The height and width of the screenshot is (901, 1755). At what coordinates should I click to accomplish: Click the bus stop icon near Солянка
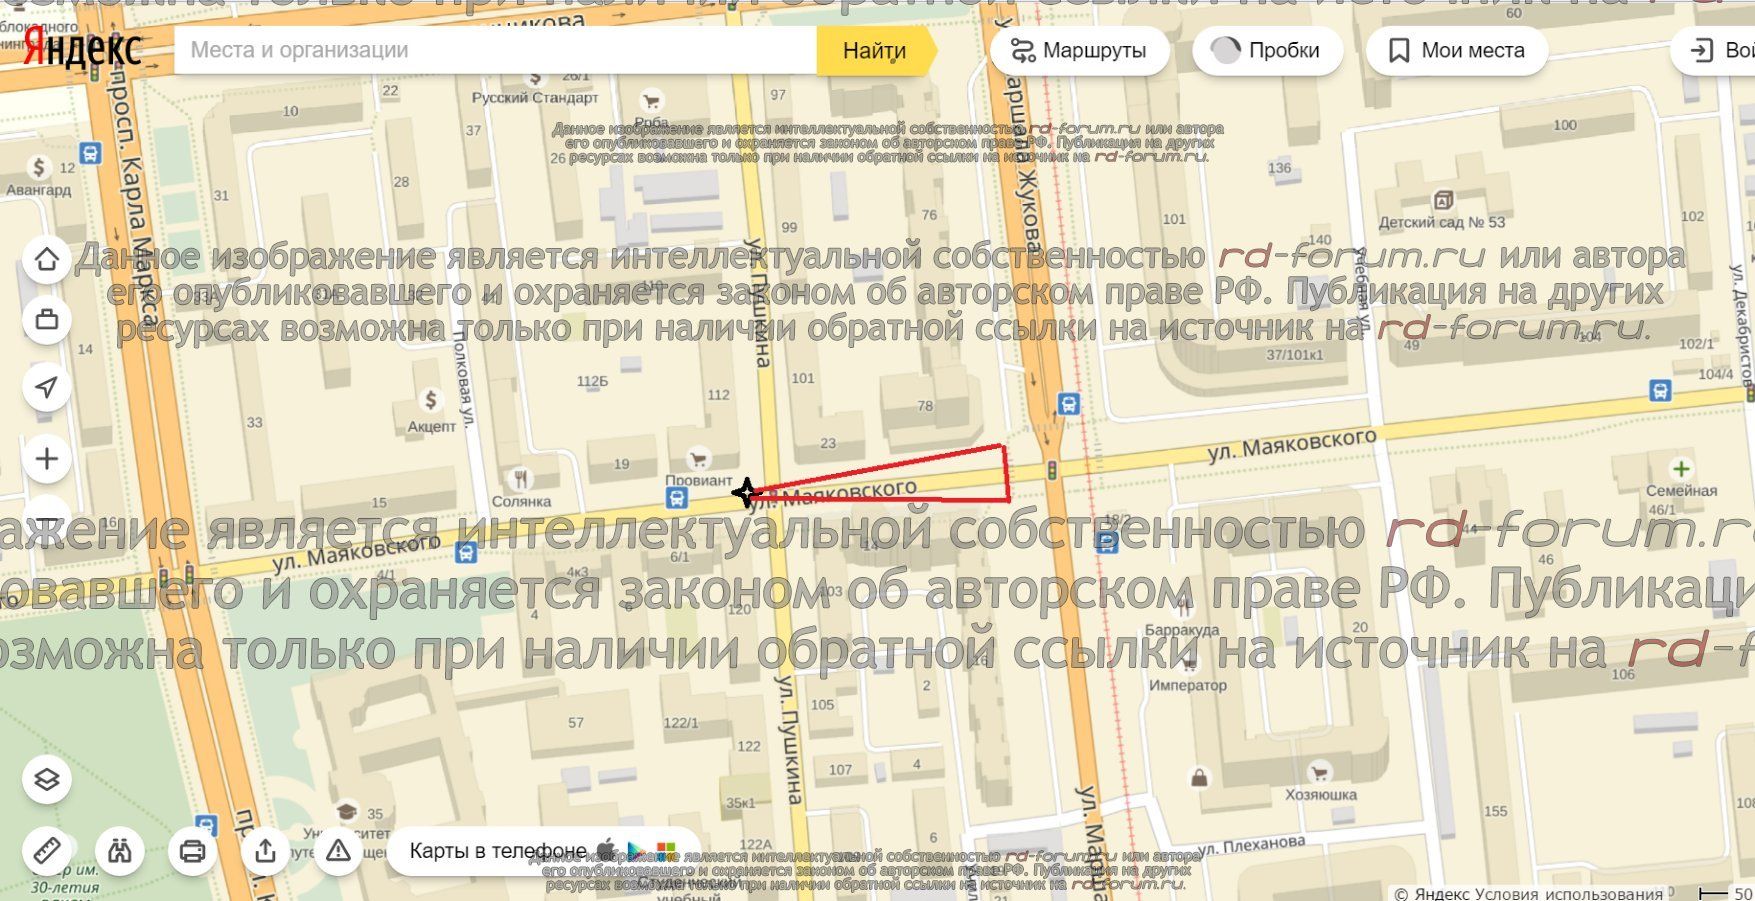tap(677, 498)
